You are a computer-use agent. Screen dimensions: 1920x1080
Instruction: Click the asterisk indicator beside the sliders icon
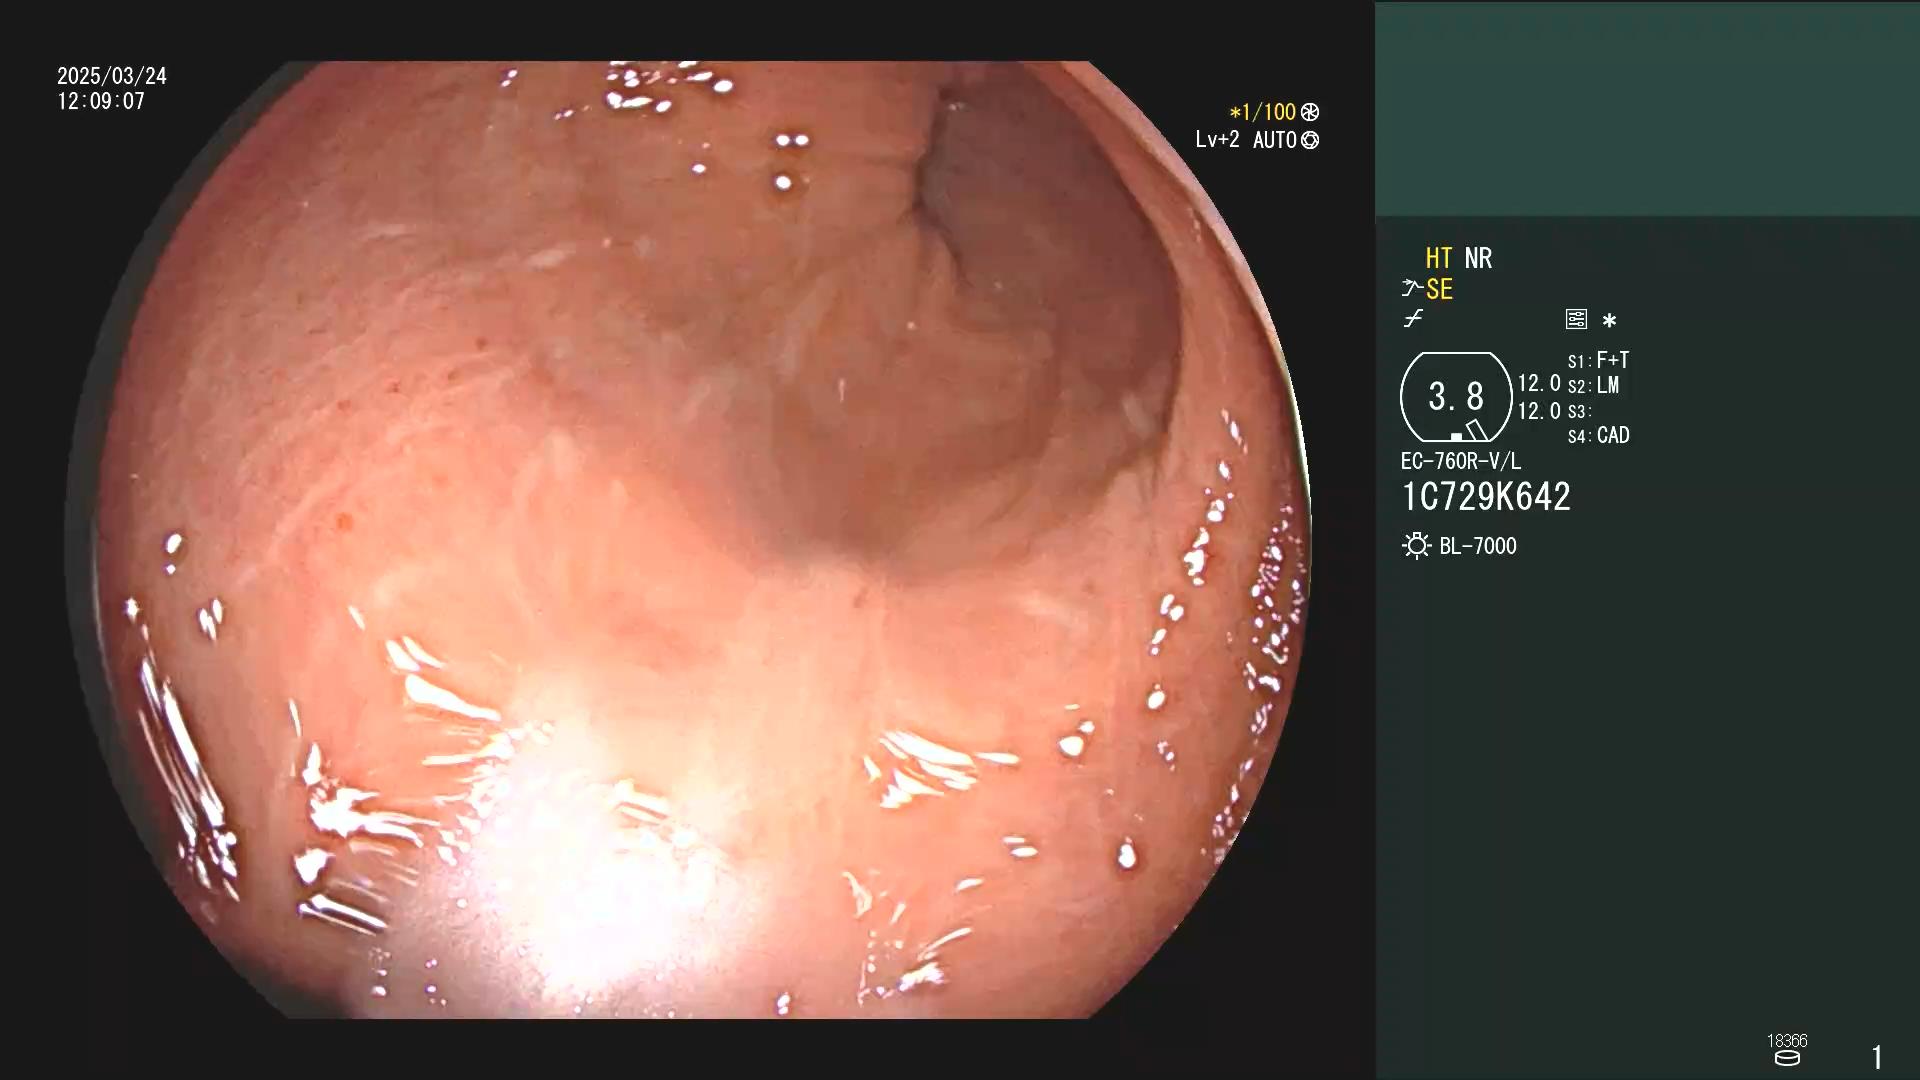pyautogui.click(x=1609, y=320)
